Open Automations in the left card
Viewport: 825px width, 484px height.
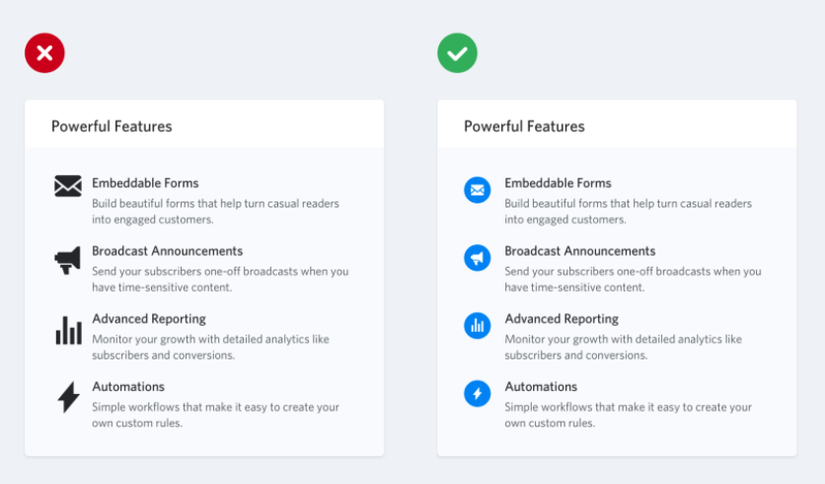point(128,387)
